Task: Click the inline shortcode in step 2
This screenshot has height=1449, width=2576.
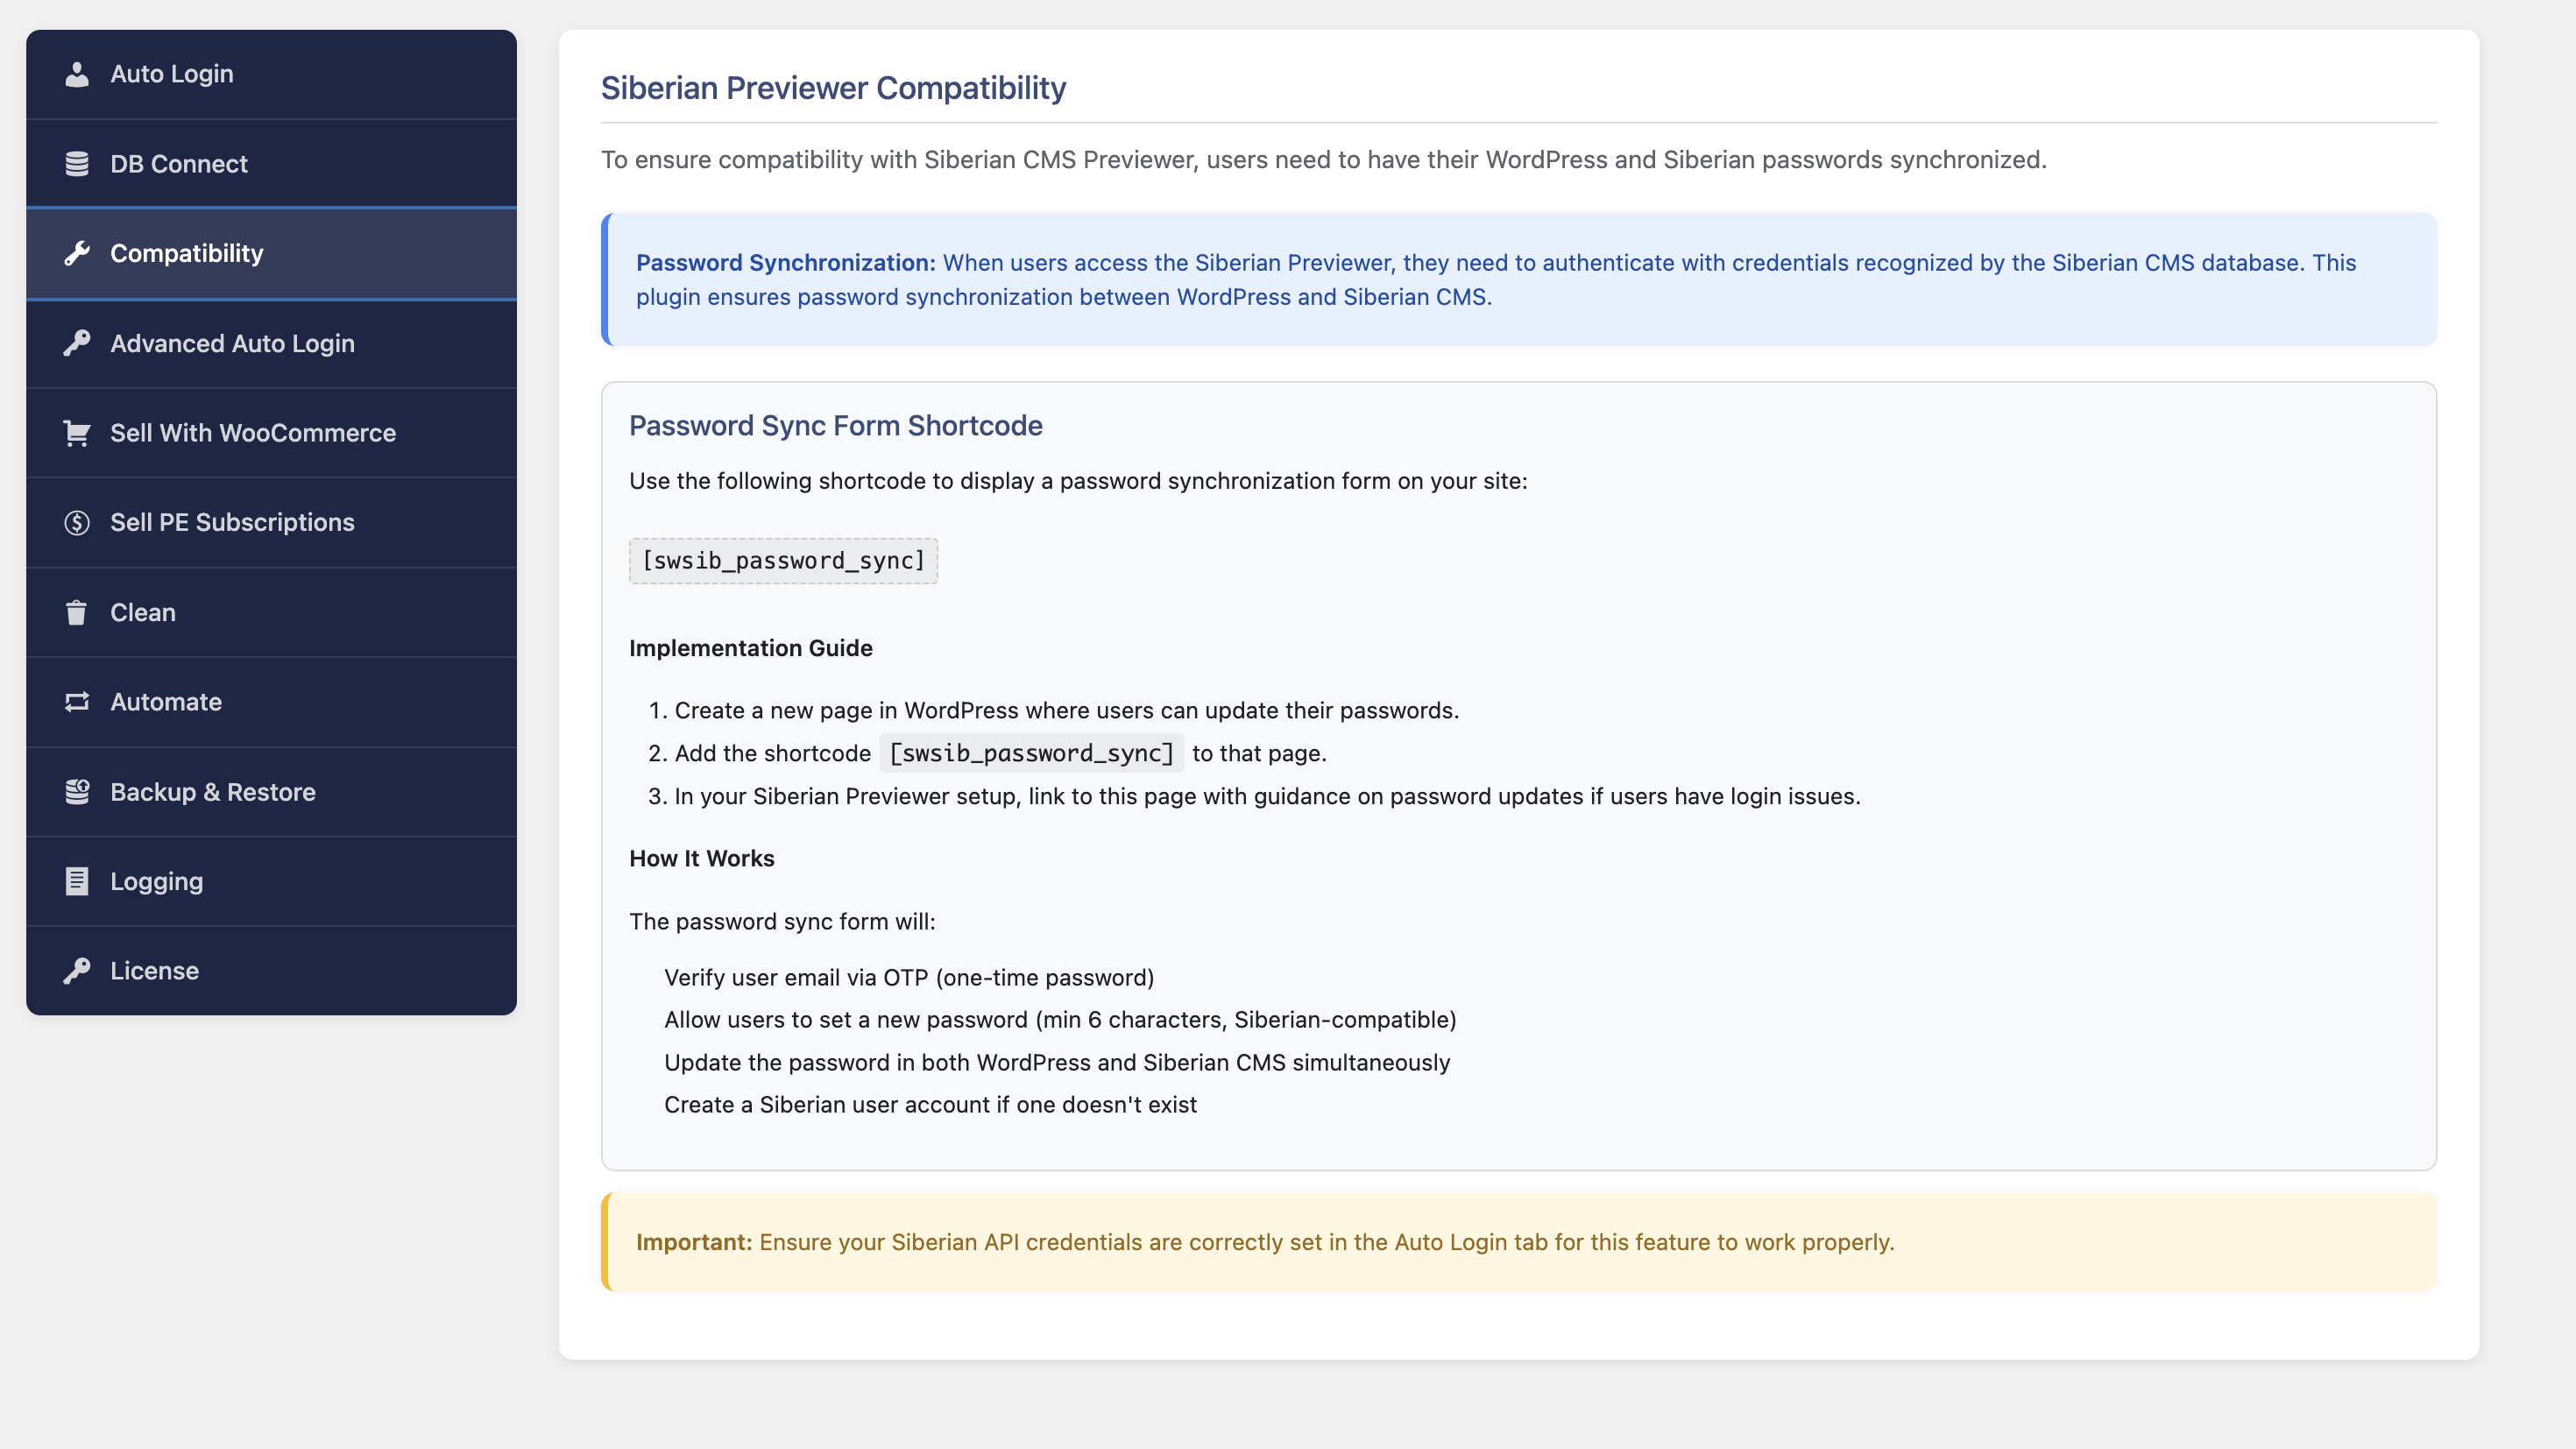Action: 1031,753
